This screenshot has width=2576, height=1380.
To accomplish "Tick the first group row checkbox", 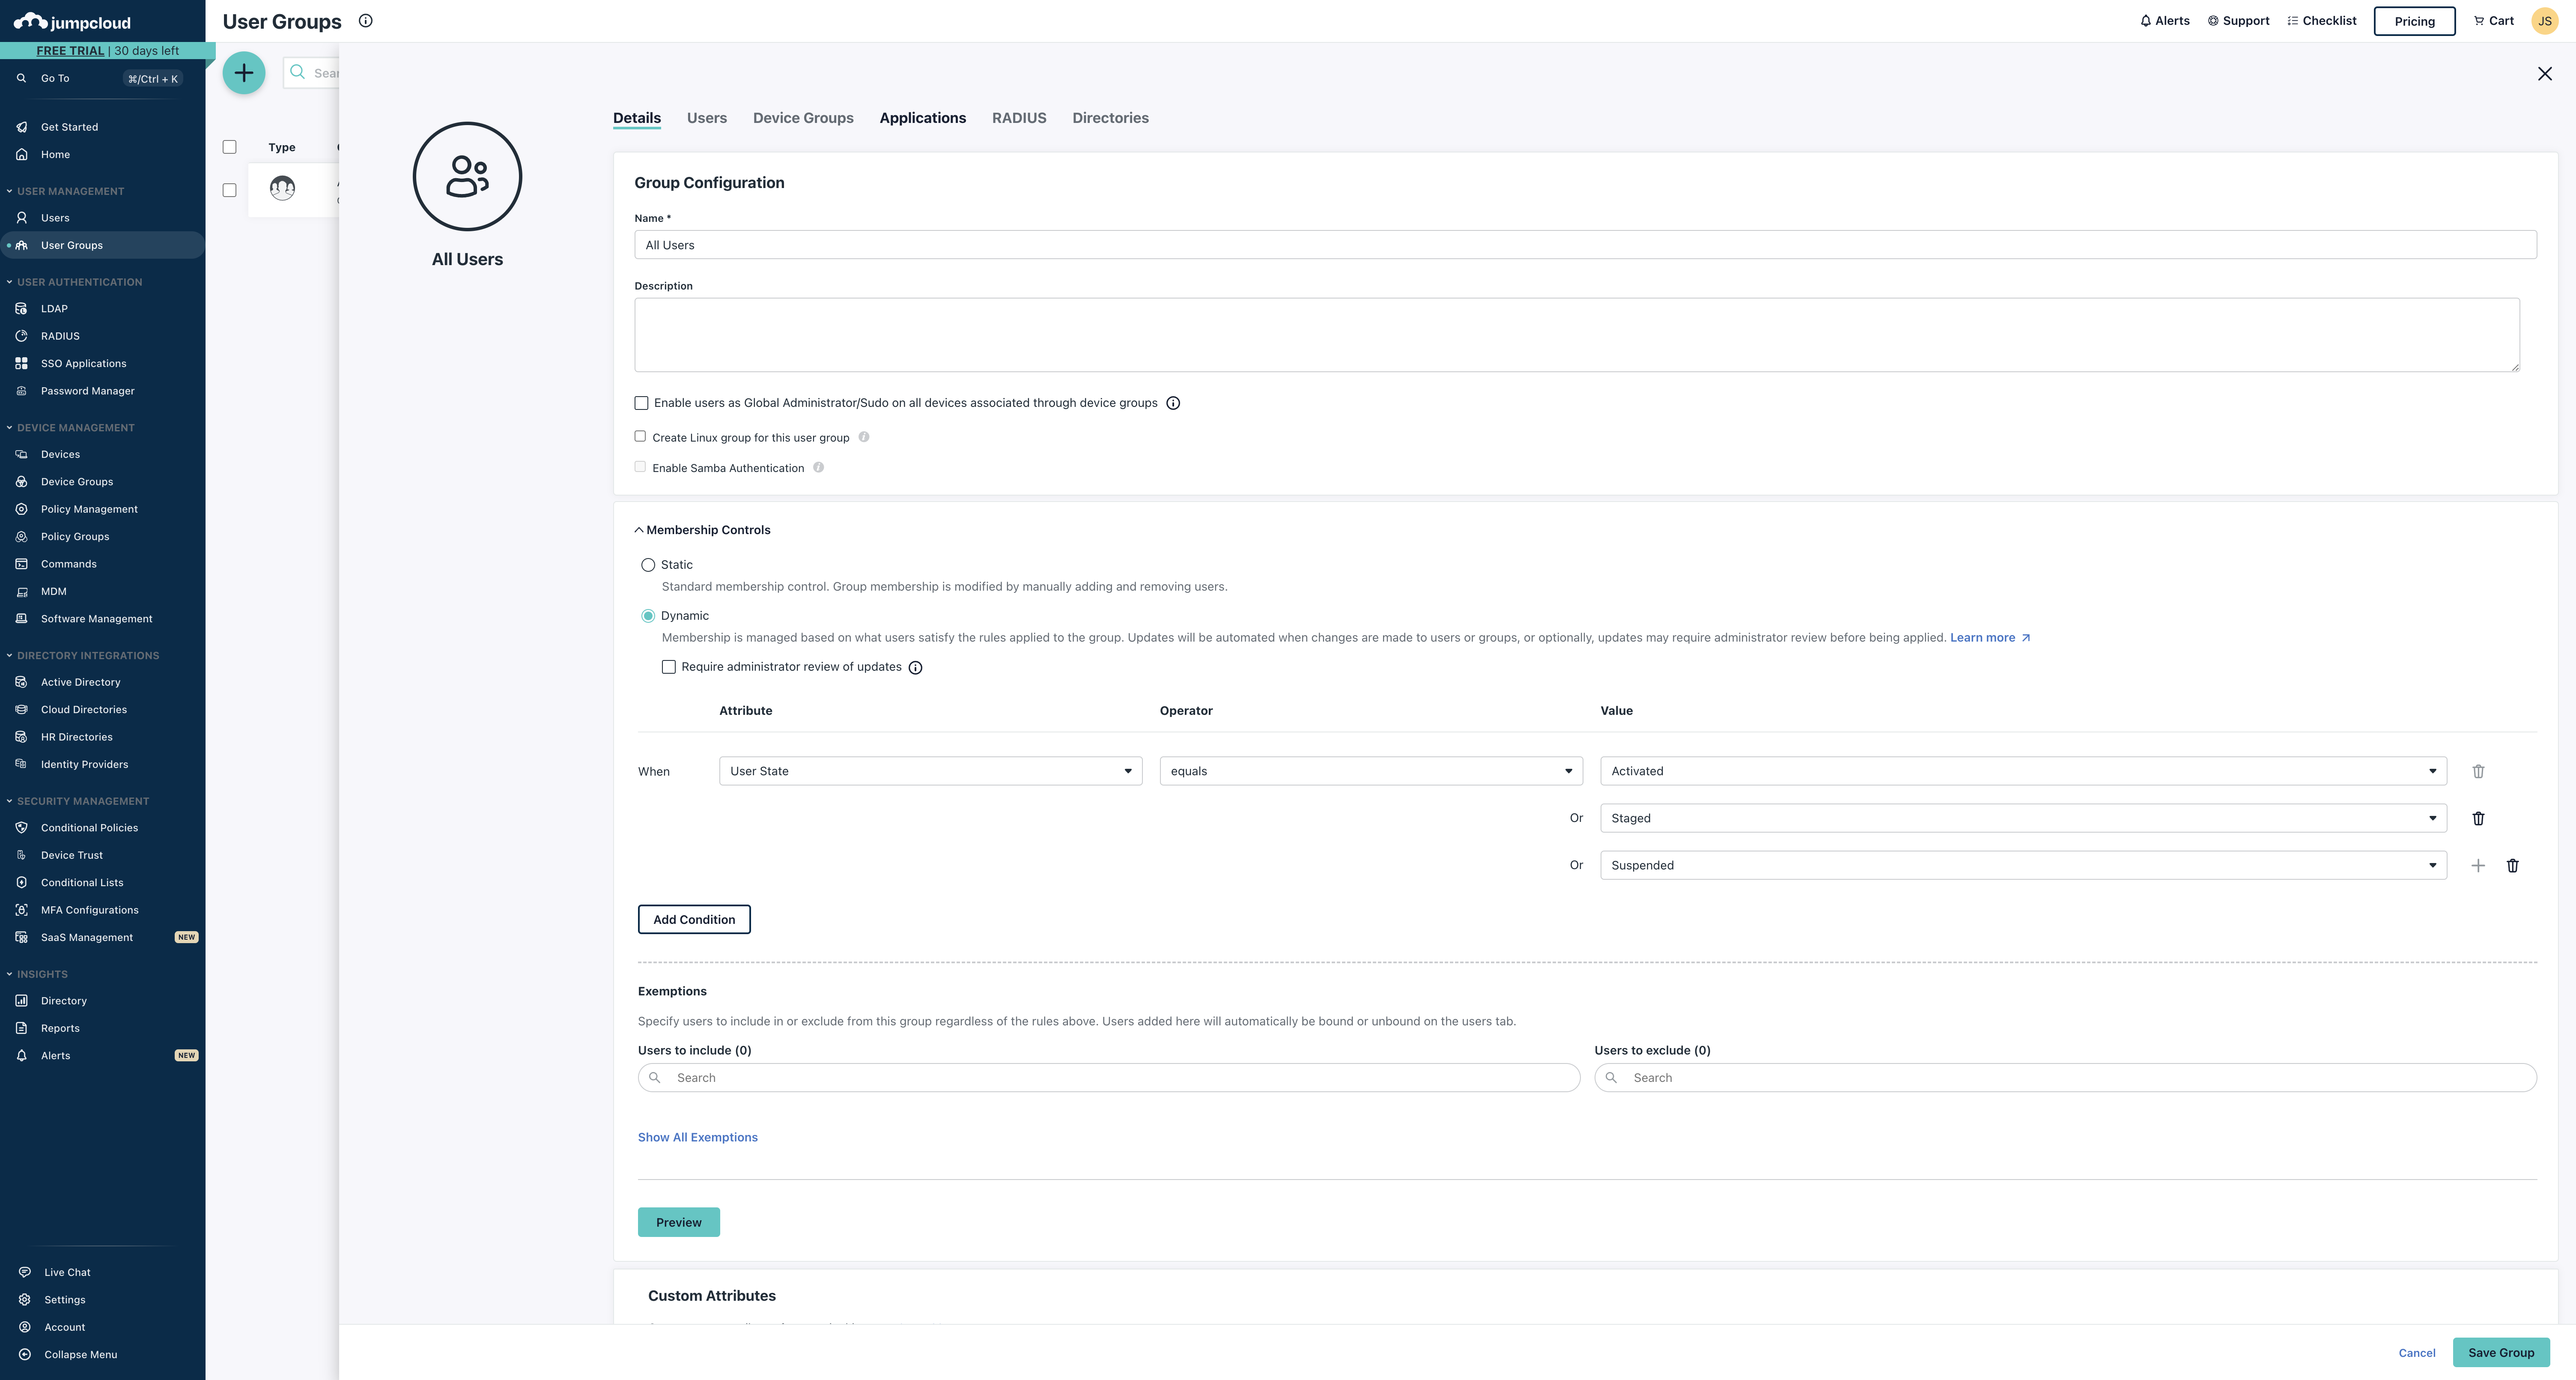I will click(229, 190).
